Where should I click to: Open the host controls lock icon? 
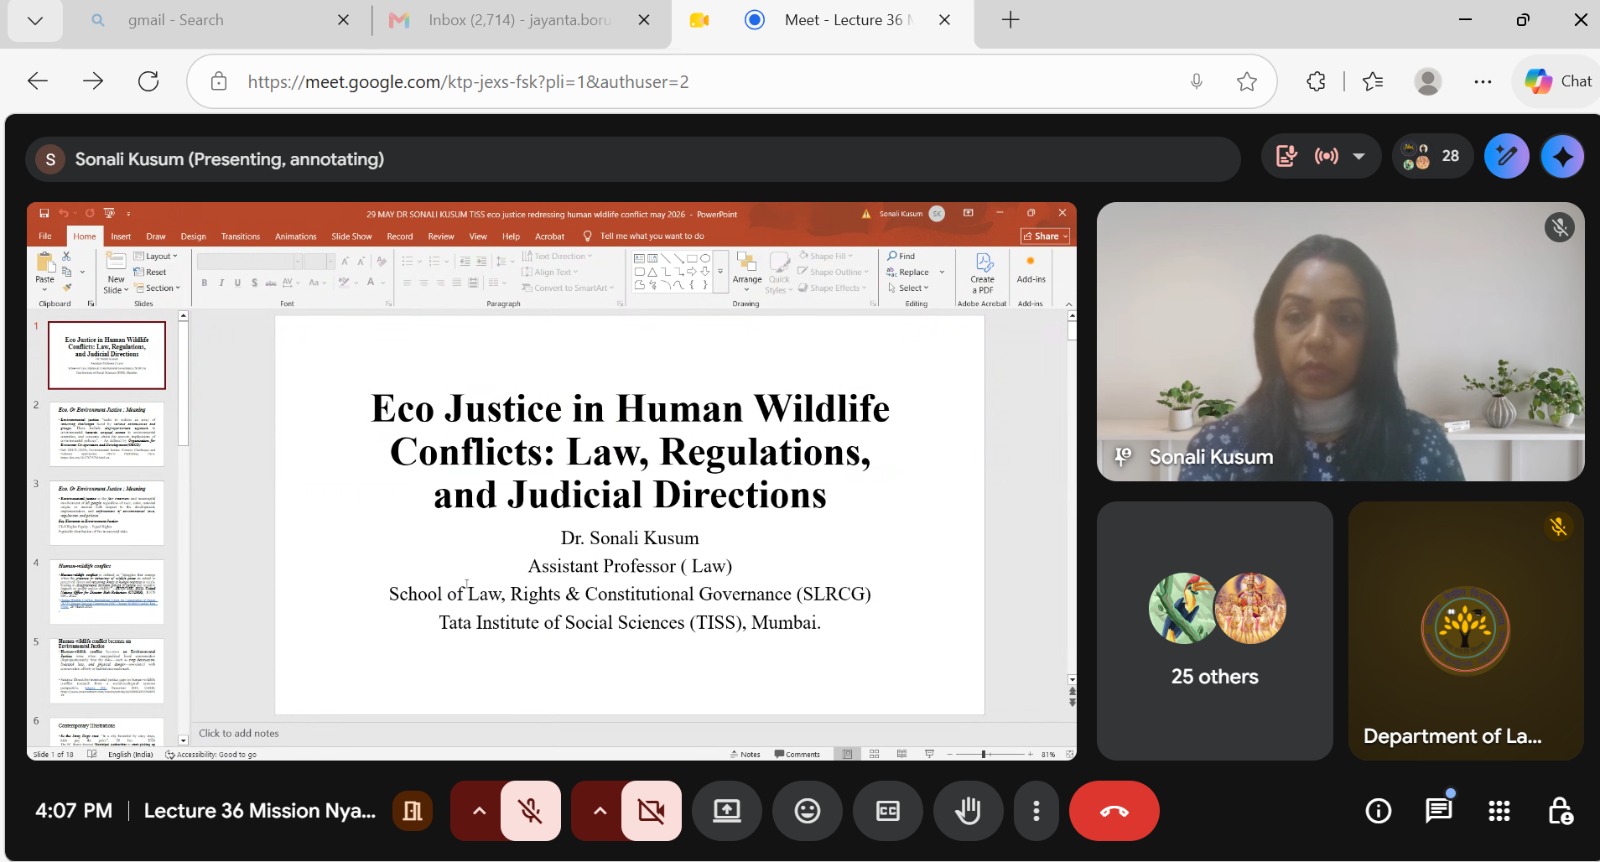[1560, 811]
